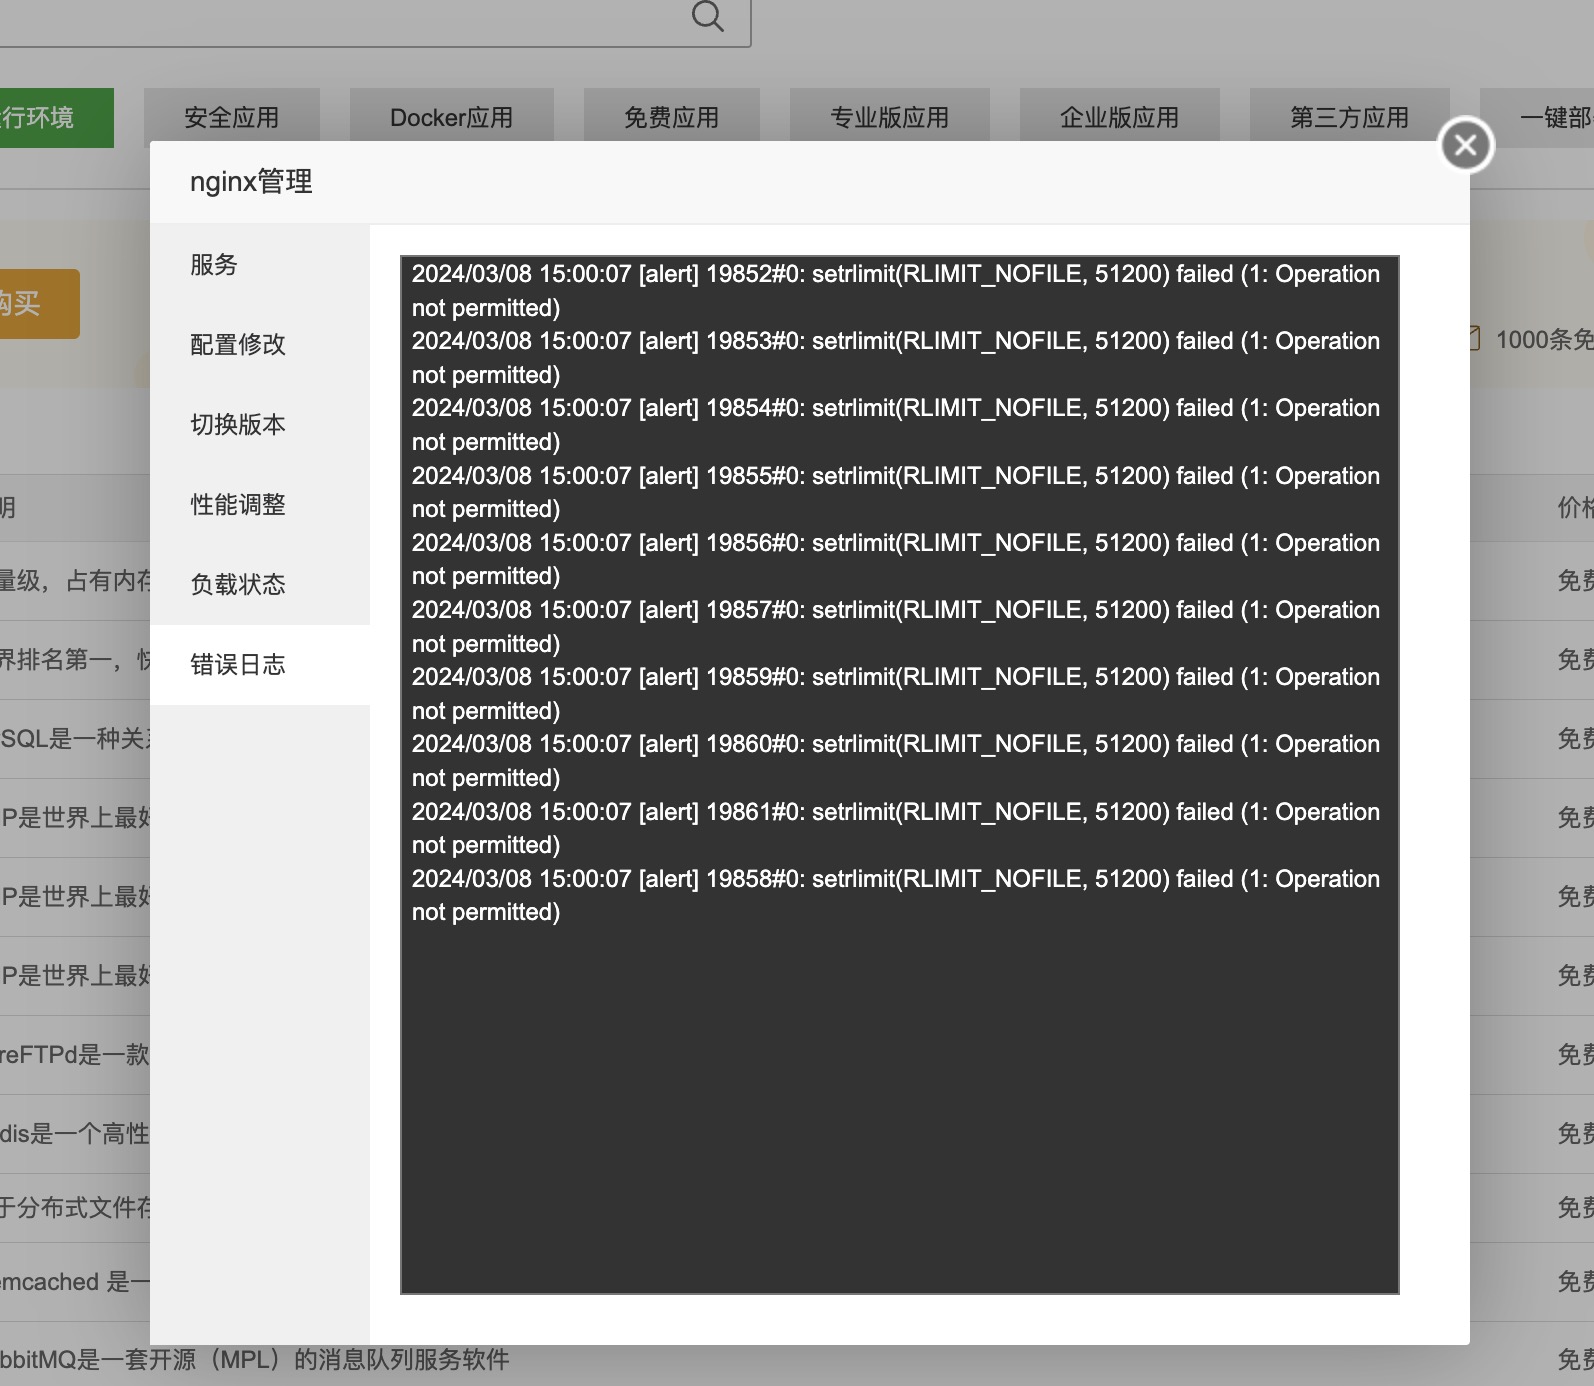Click the orange 购买 button
Screen dimensions: 1594x1386
(38, 304)
